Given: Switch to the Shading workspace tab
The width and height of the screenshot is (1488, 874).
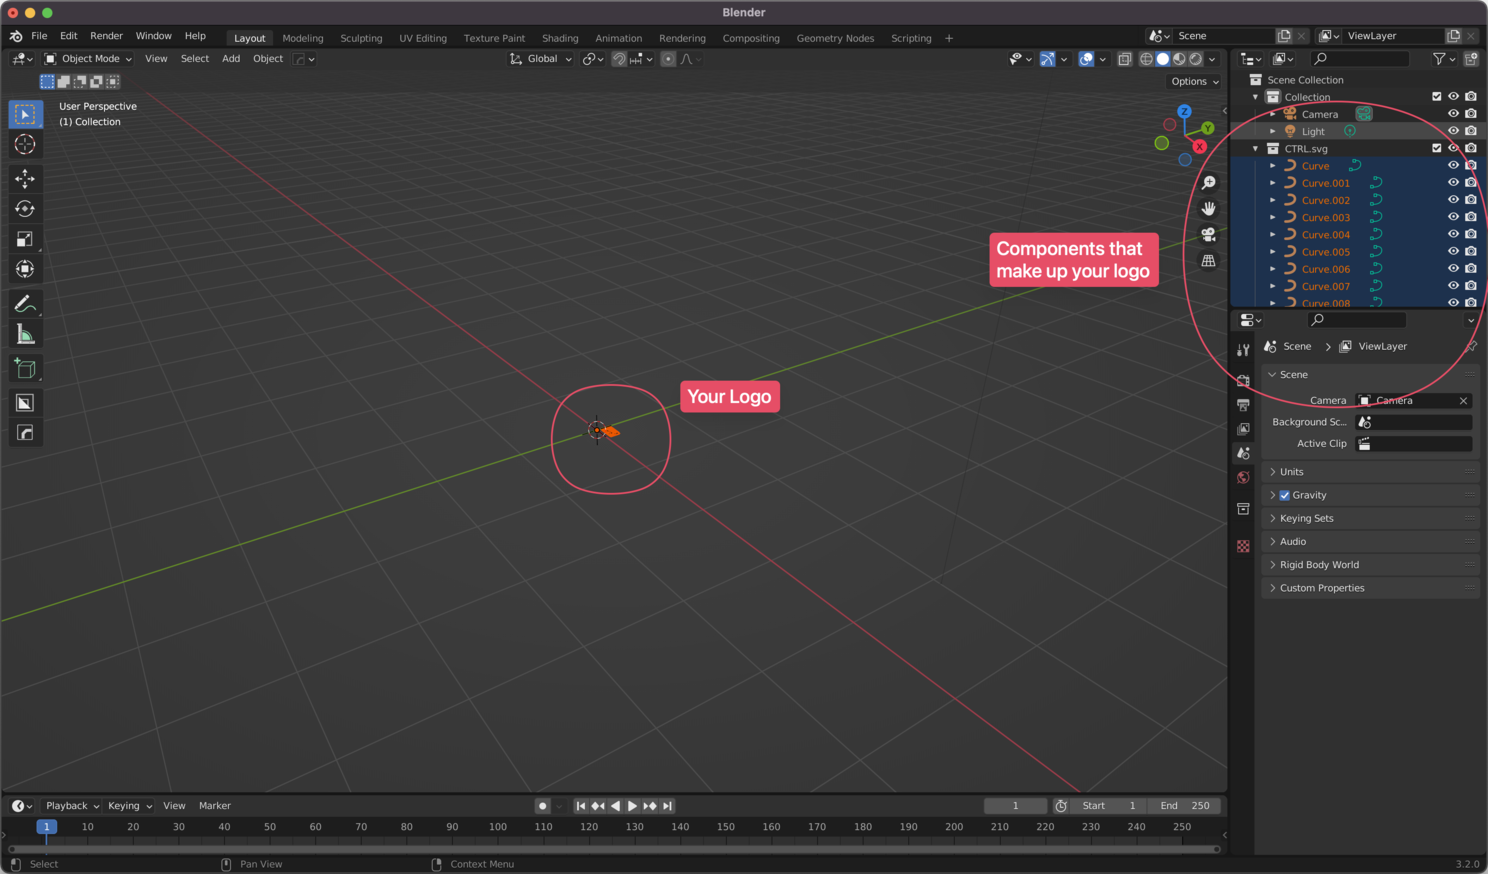Looking at the screenshot, I should click(x=560, y=38).
